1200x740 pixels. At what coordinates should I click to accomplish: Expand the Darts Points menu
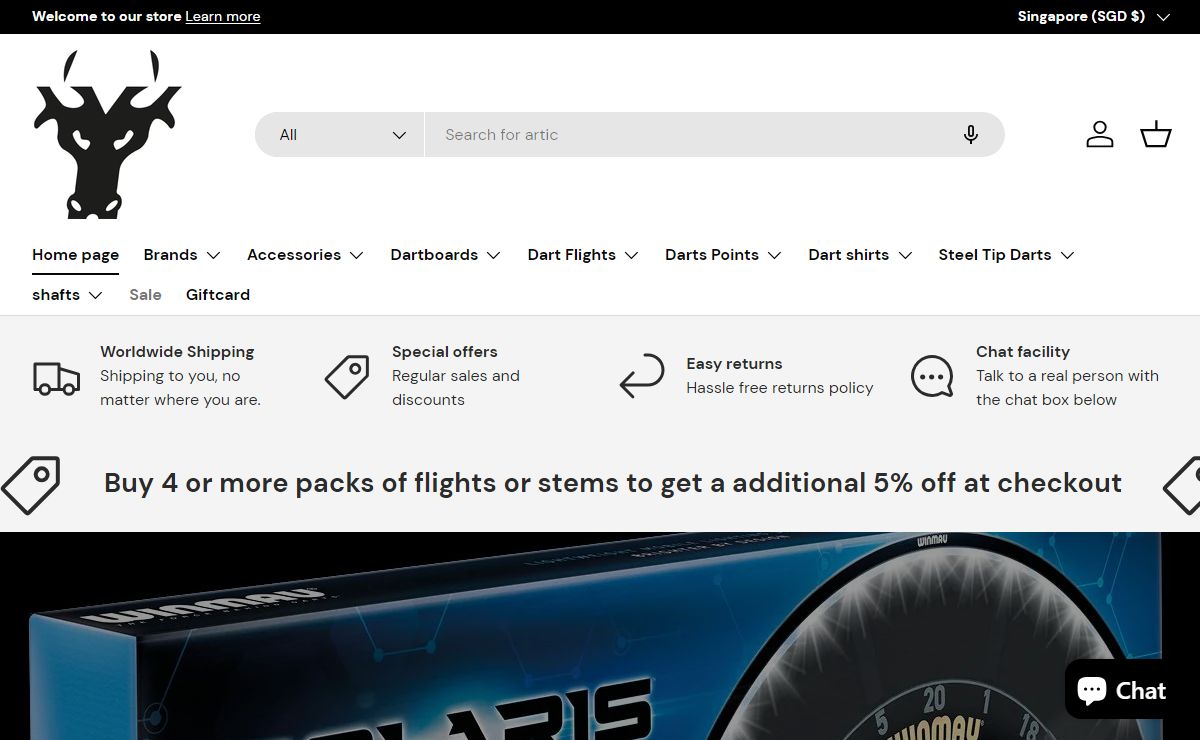coord(724,255)
